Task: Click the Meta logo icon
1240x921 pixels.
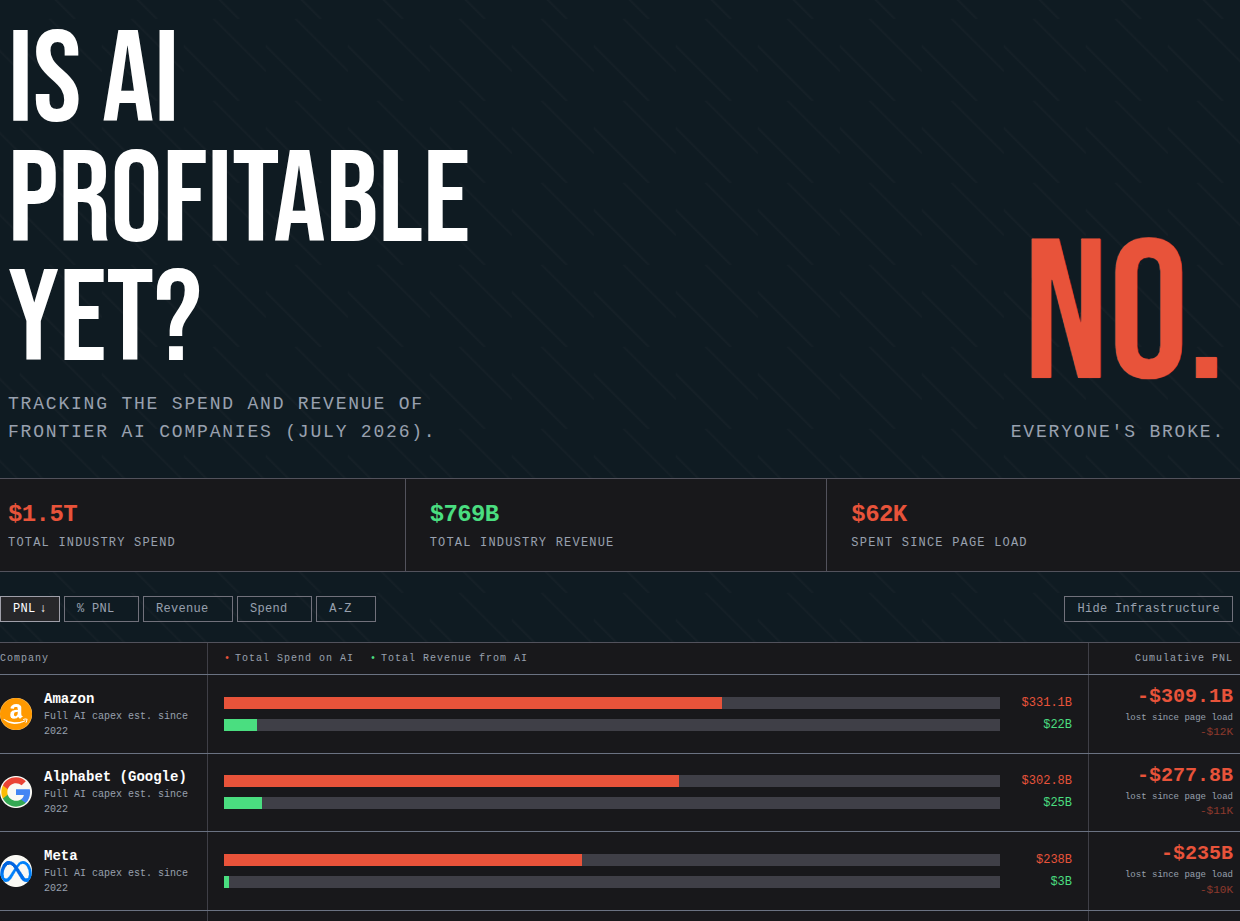Action: 16,871
